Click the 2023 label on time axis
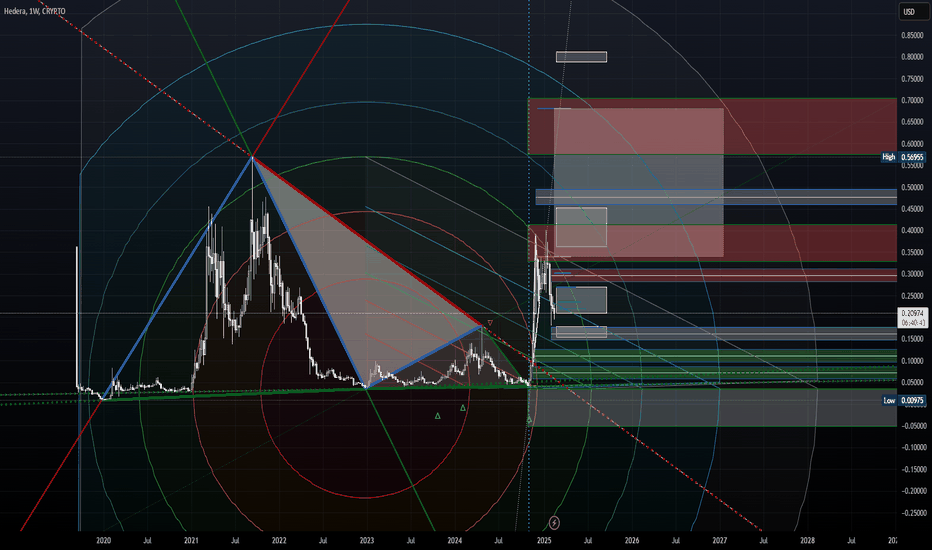The image size is (932, 550). 367,540
